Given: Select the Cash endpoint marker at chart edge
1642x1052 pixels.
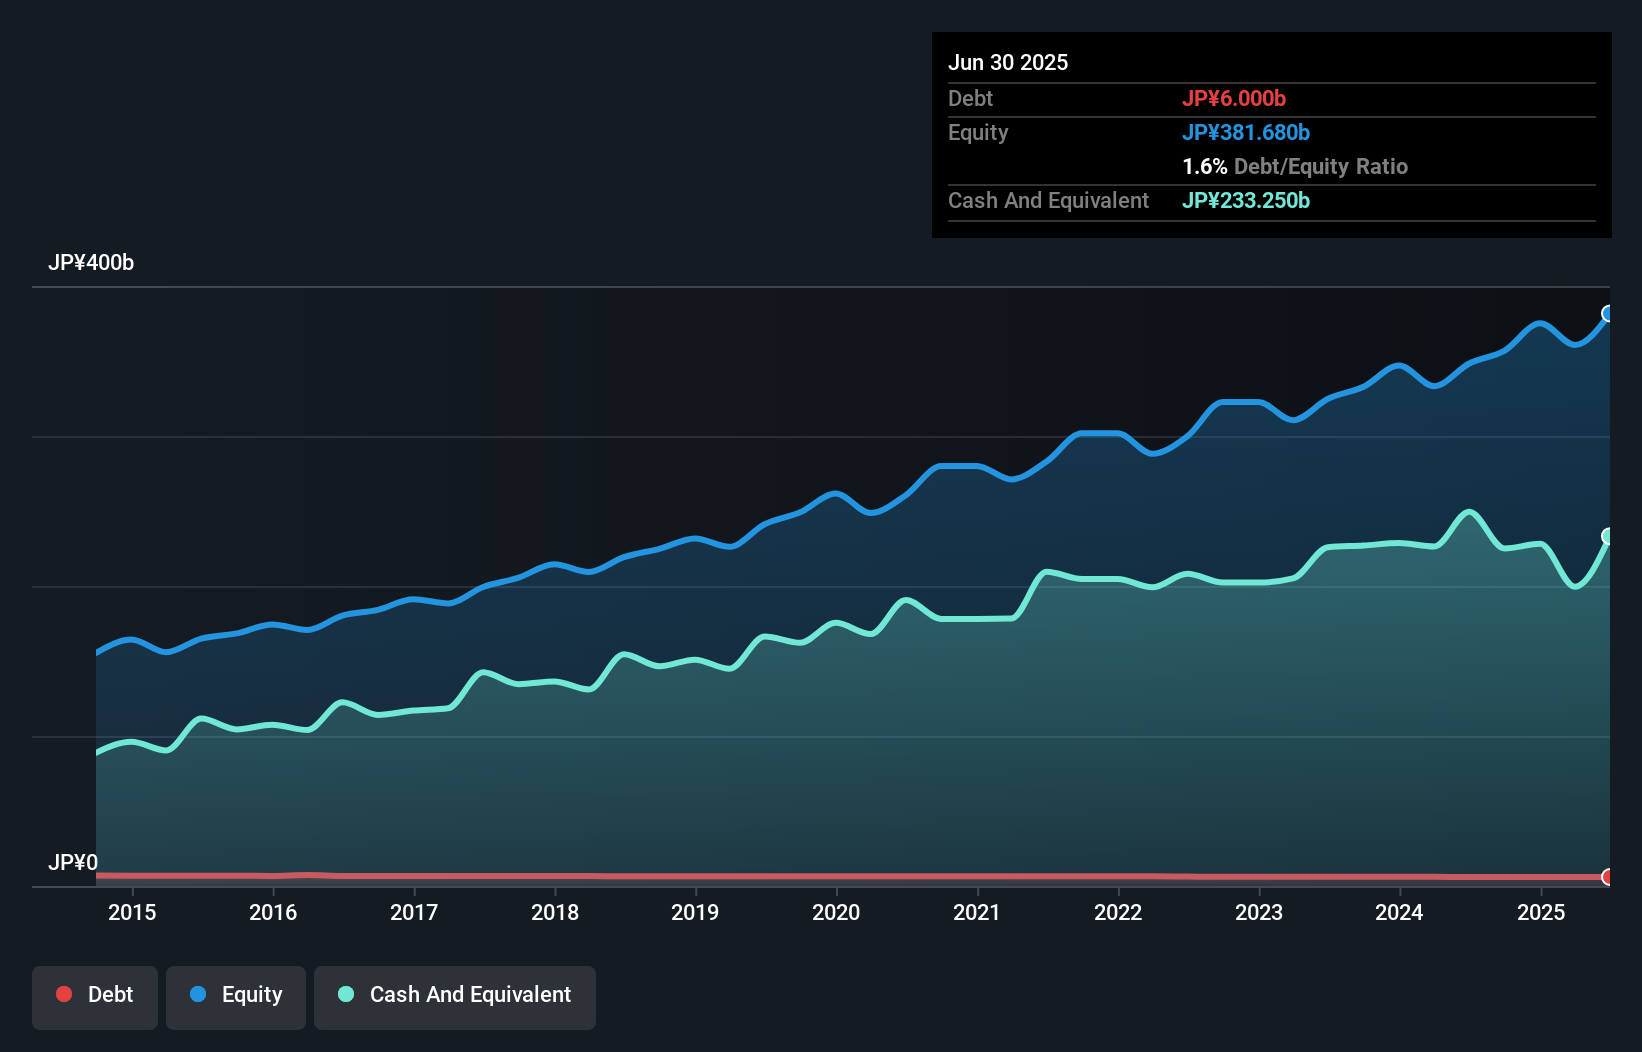Looking at the screenshot, I should pyautogui.click(x=1607, y=537).
